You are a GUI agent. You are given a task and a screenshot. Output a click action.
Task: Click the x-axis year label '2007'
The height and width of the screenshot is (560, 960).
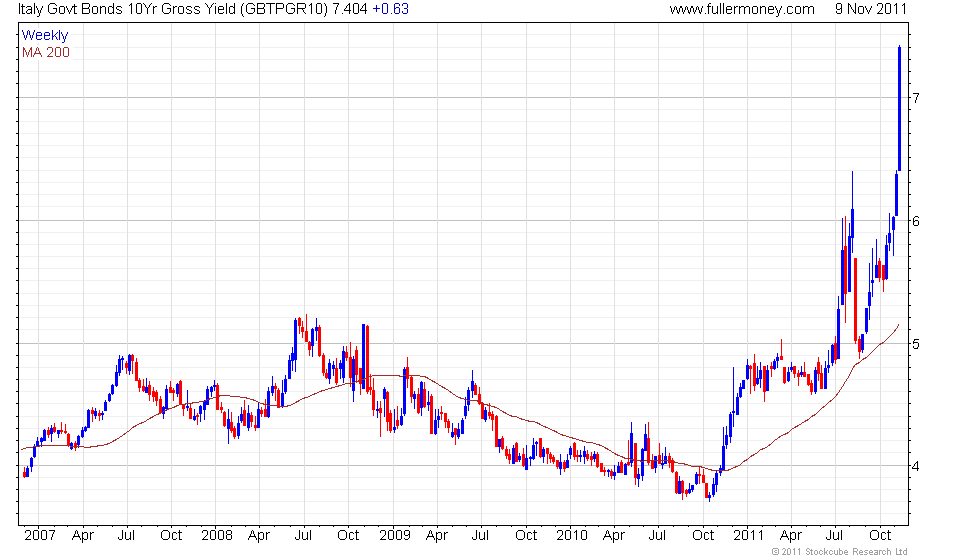40,536
